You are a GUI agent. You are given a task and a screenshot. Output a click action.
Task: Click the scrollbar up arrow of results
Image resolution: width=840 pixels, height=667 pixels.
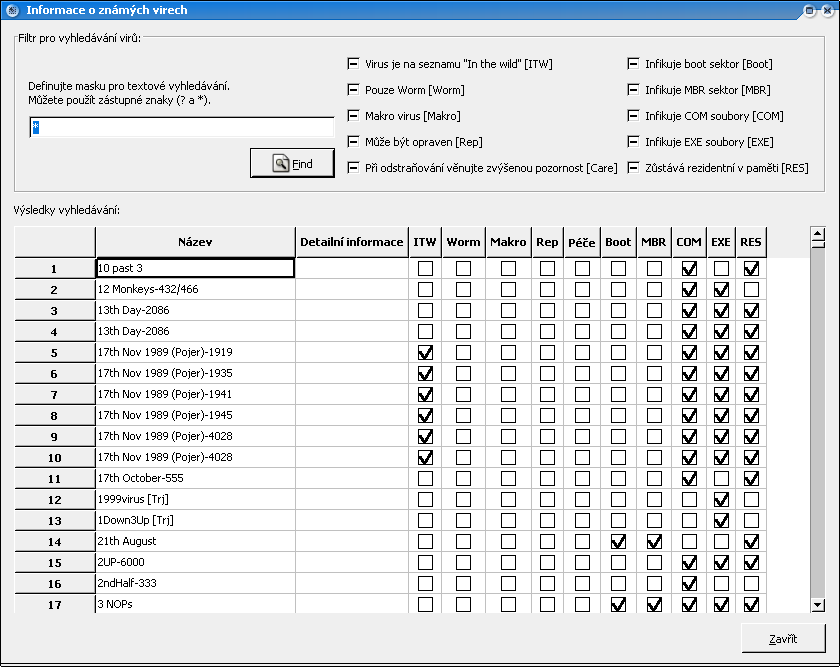click(x=818, y=234)
